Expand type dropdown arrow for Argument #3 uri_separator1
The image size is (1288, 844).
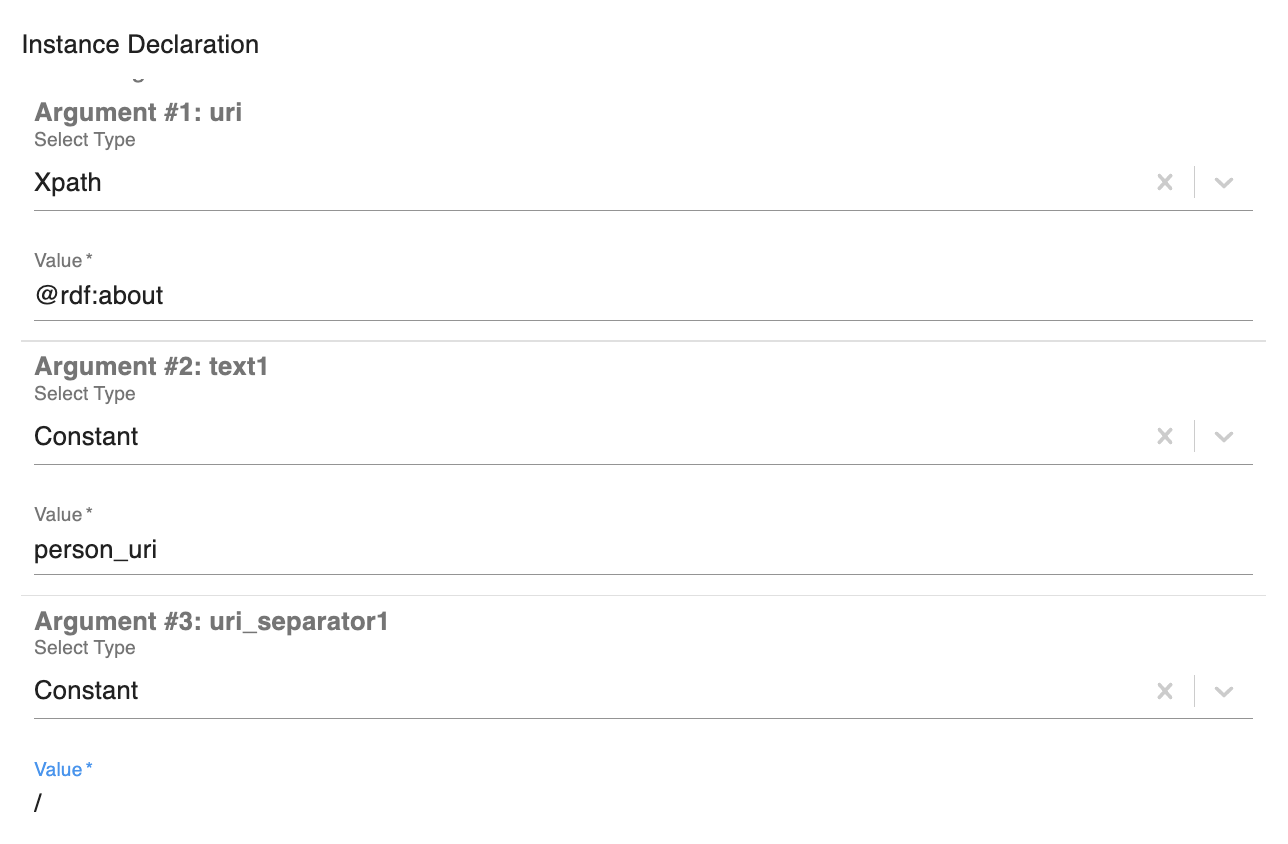coord(1224,691)
